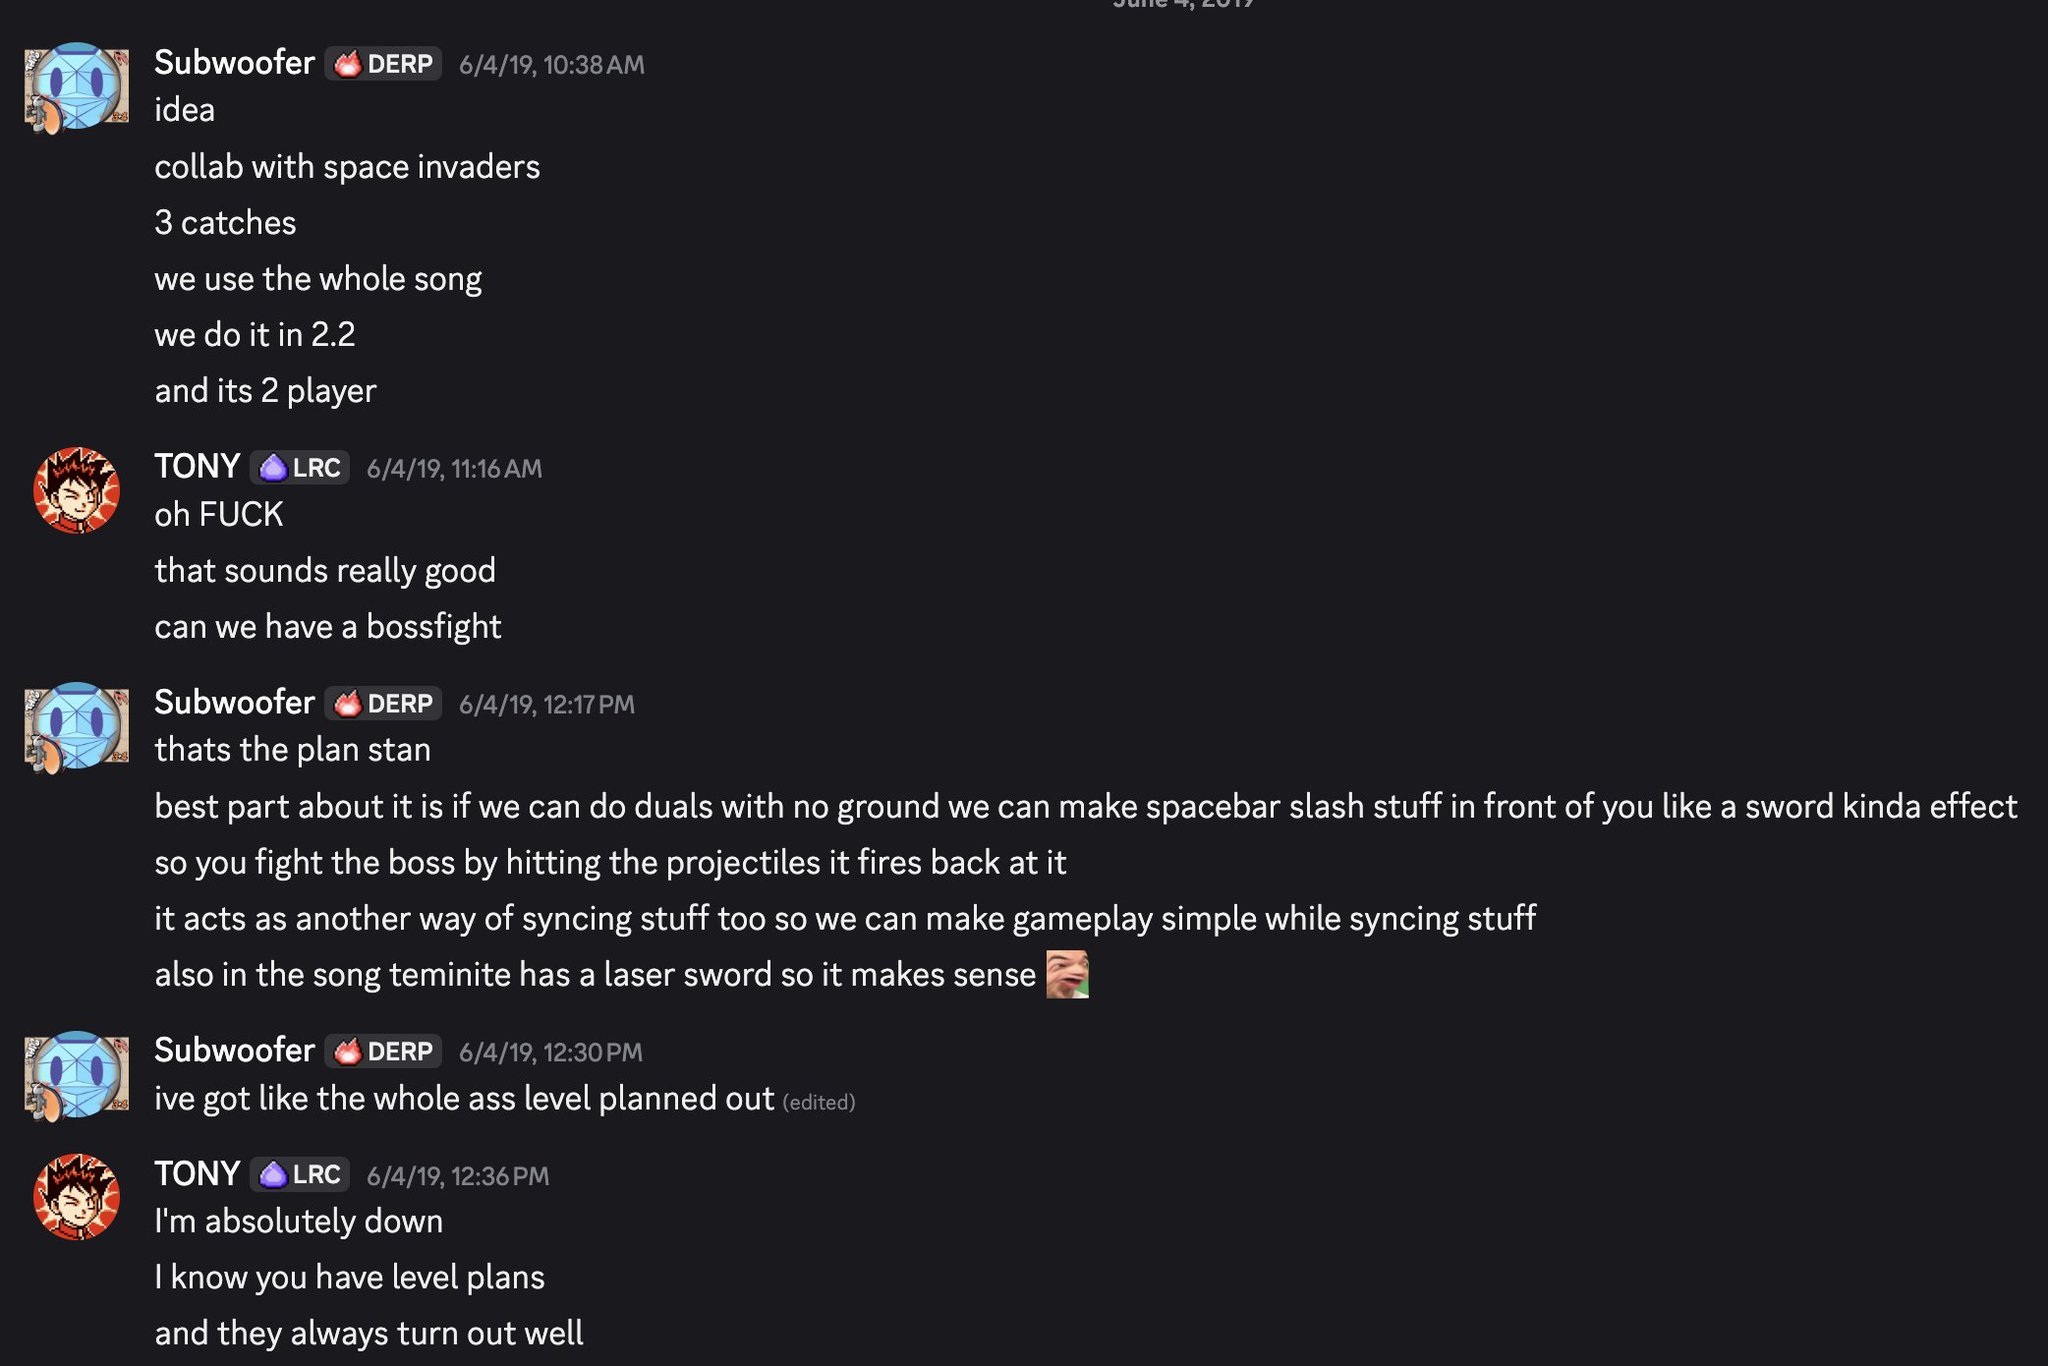Click Subwoofer's avatar on the 12:30 PM message

[x=77, y=1075]
